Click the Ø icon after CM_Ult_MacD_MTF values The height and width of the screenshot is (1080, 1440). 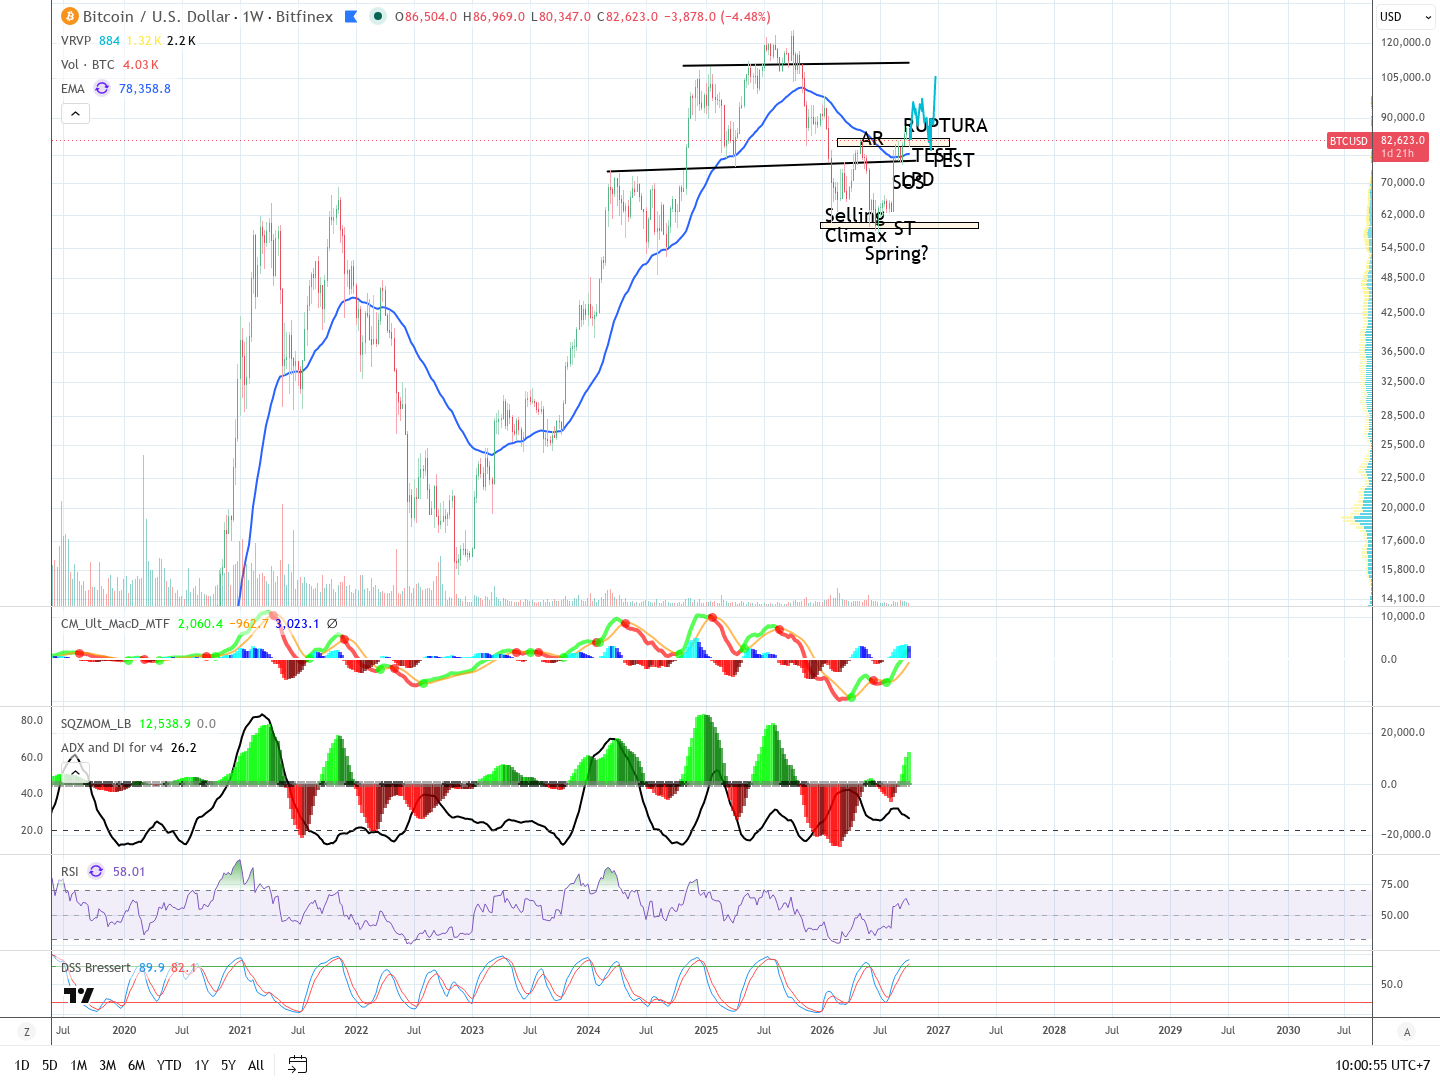click(332, 623)
